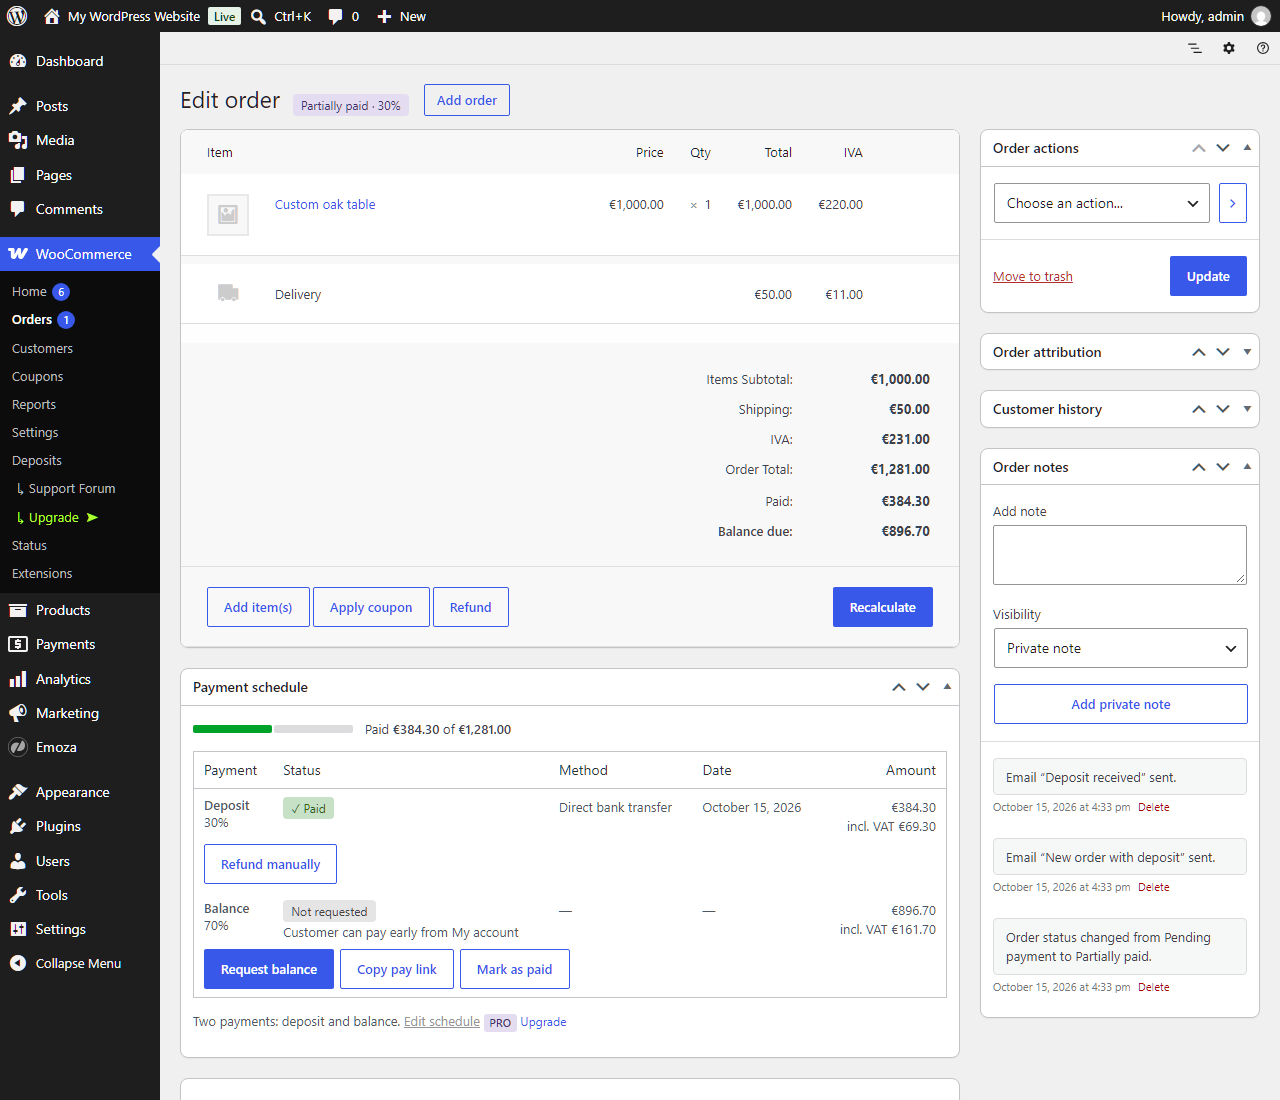The height and width of the screenshot is (1100, 1280).
Task: Open the settings gear icon in header
Action: click(1229, 48)
